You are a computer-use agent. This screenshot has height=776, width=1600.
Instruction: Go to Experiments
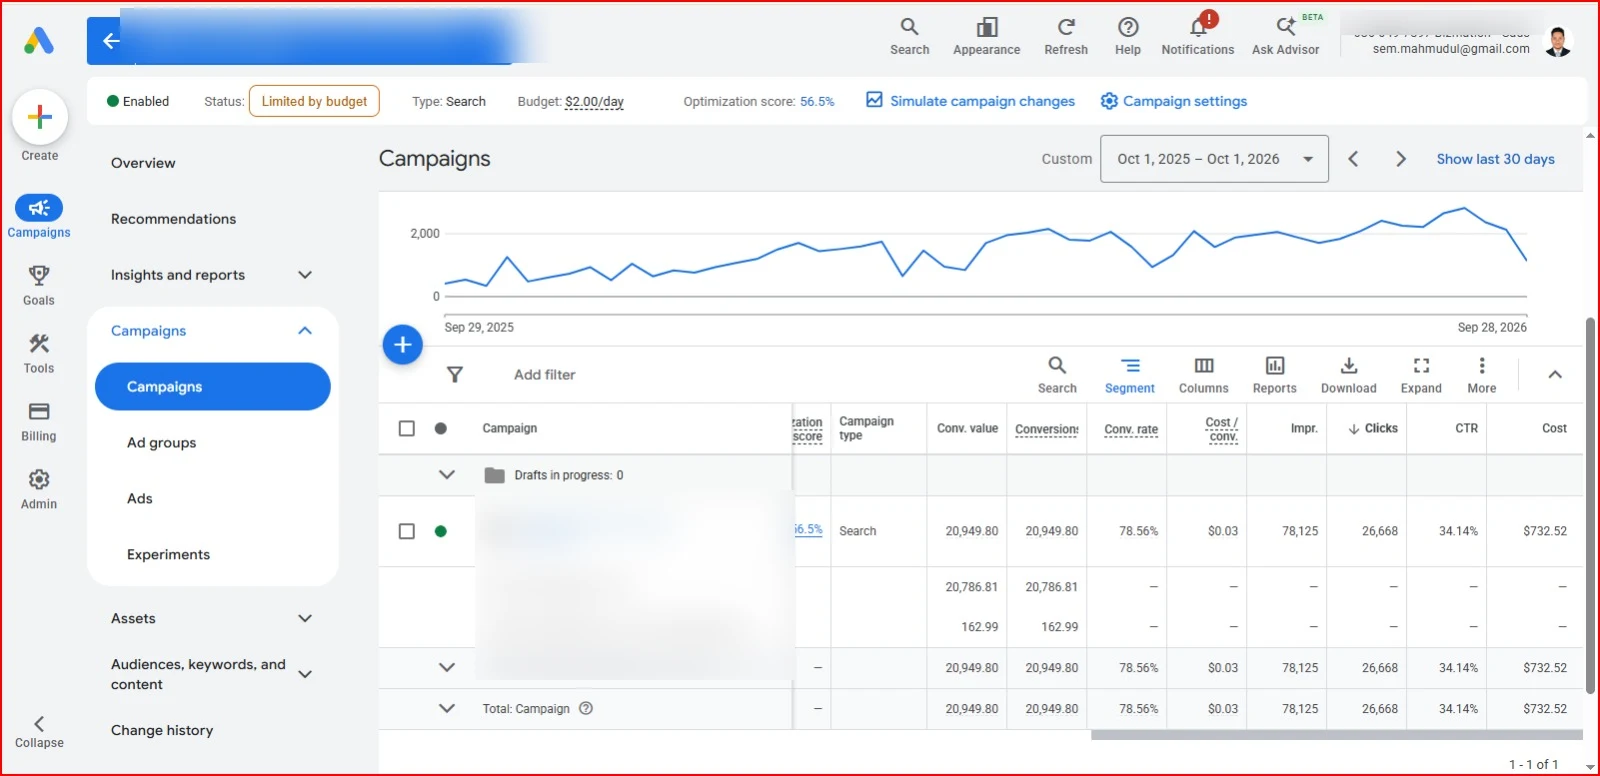pyautogui.click(x=168, y=555)
